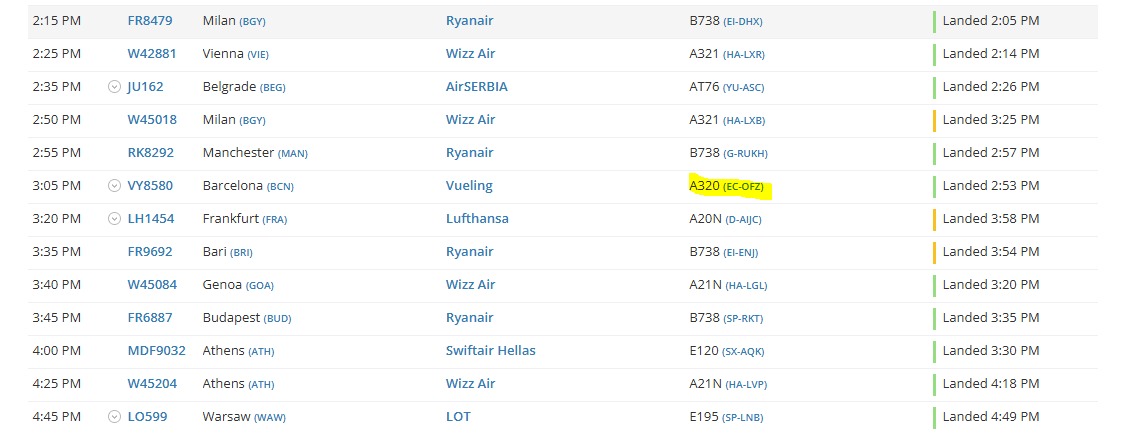Select flight MDF9032 link
This screenshot has height=433, width=1132.
coord(157,351)
